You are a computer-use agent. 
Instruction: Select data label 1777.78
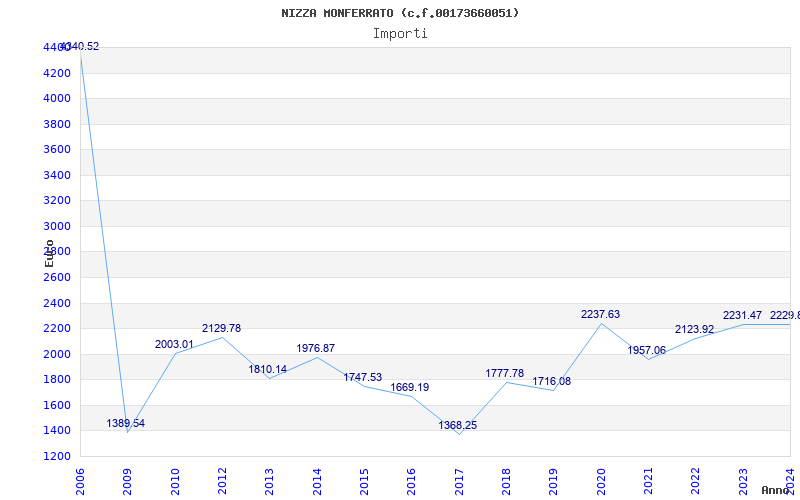point(505,373)
